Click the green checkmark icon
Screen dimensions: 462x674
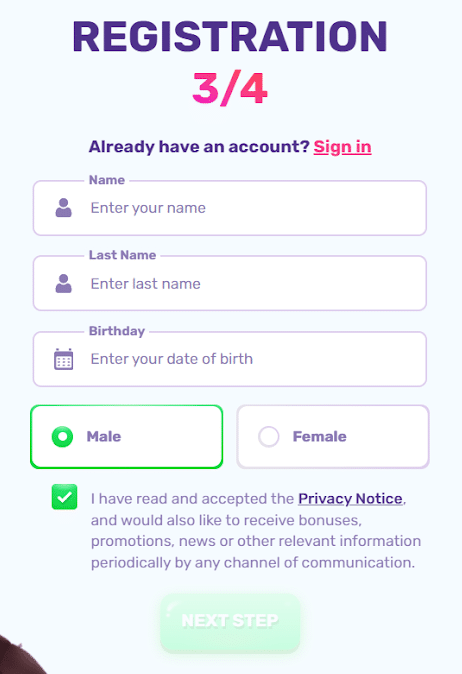tap(64, 497)
